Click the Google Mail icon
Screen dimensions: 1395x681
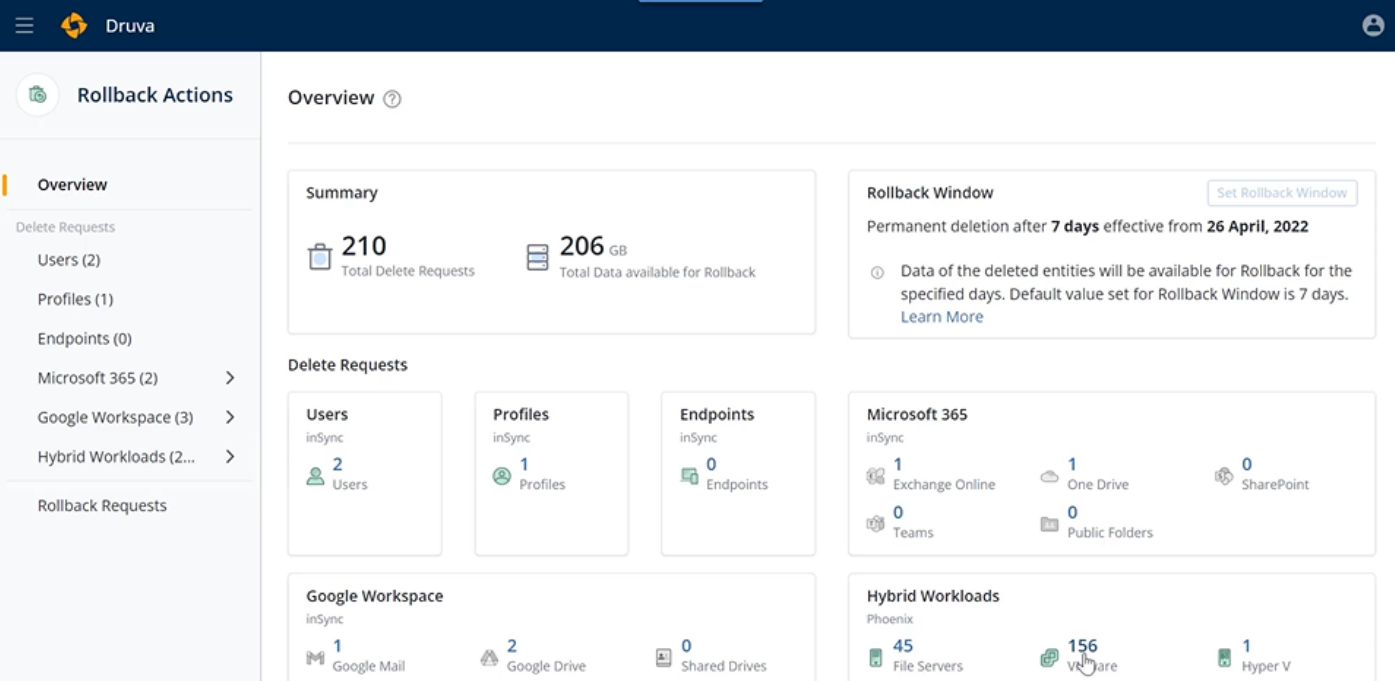click(315, 657)
